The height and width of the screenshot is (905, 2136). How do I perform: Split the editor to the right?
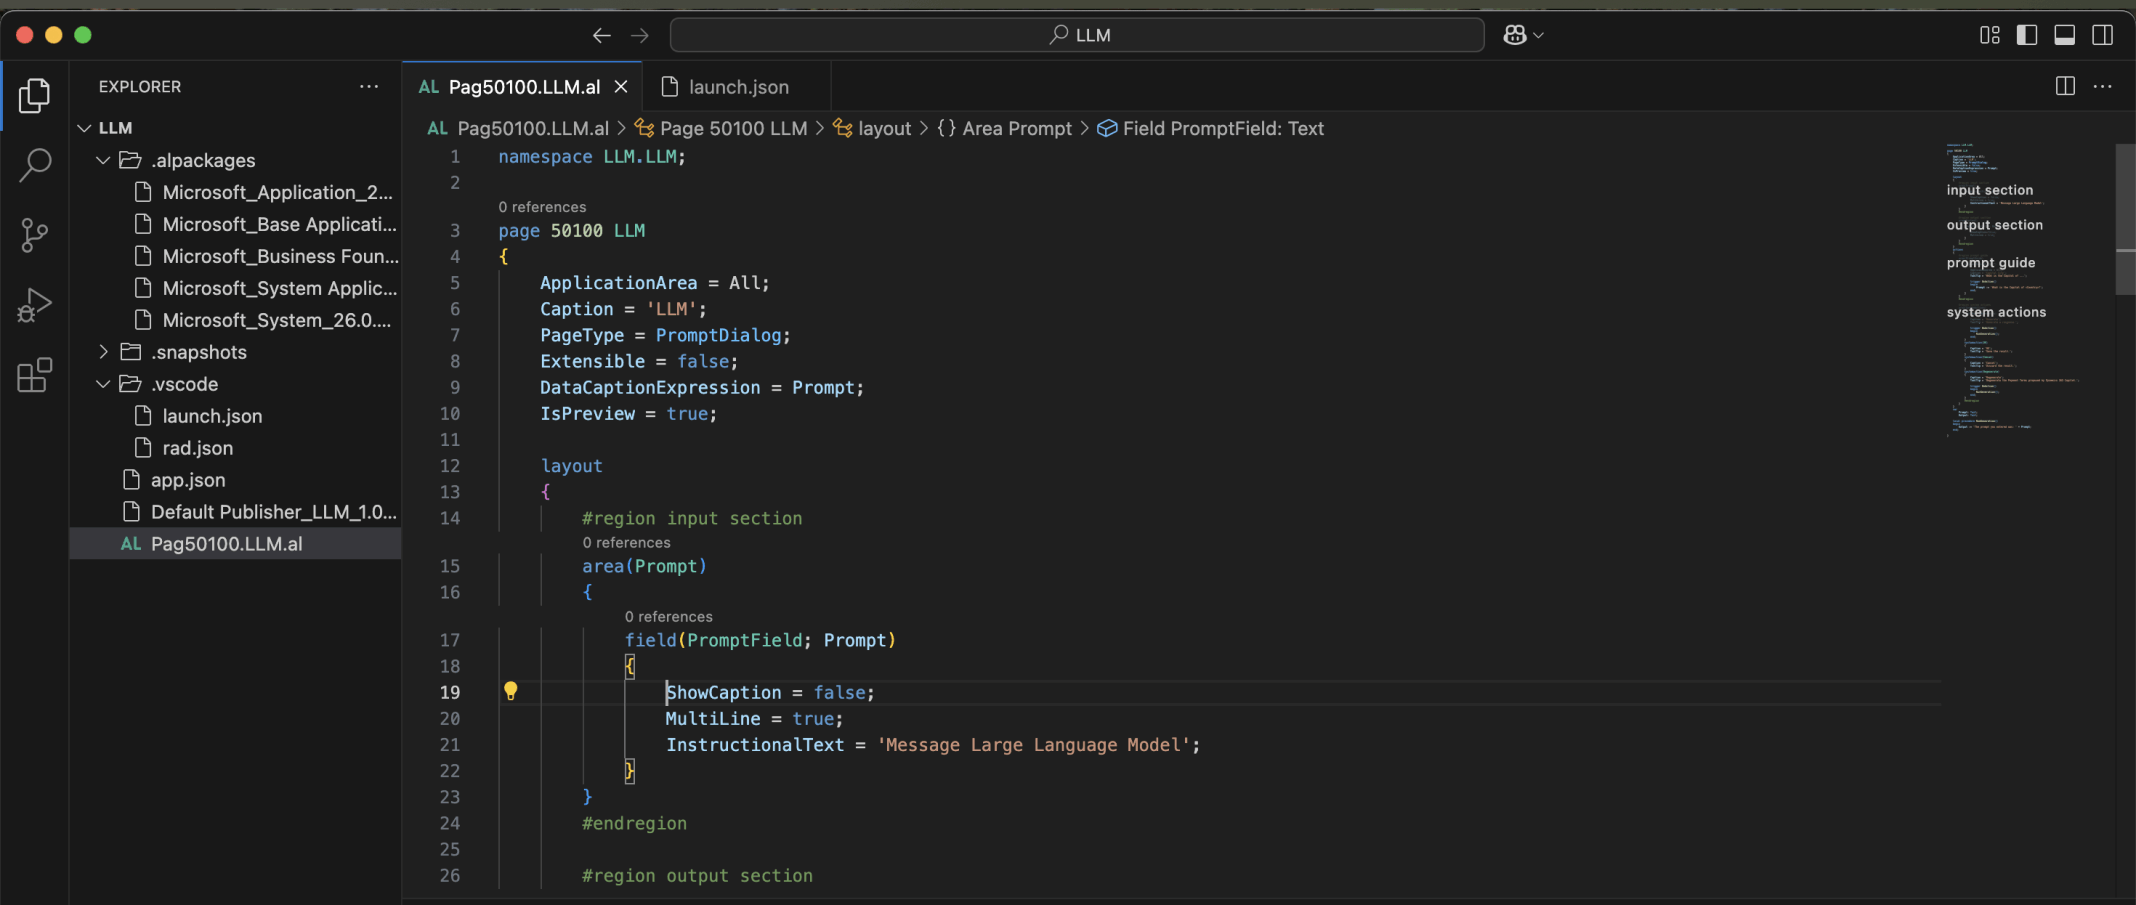[2065, 87]
